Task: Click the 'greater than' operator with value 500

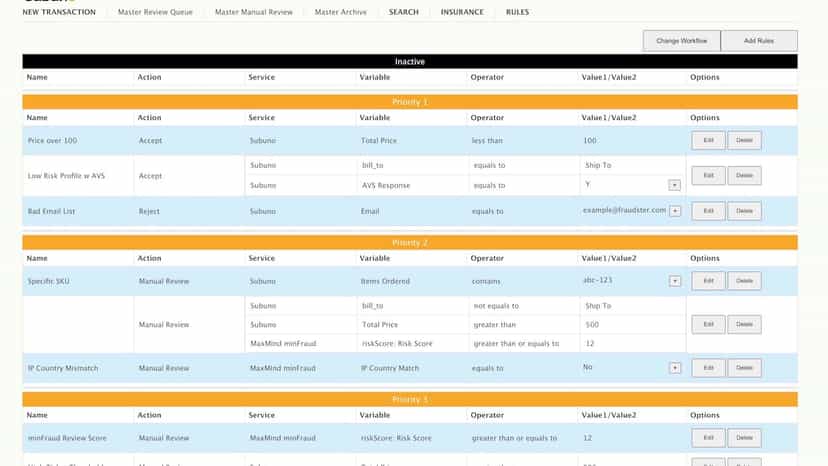Action: [495, 325]
